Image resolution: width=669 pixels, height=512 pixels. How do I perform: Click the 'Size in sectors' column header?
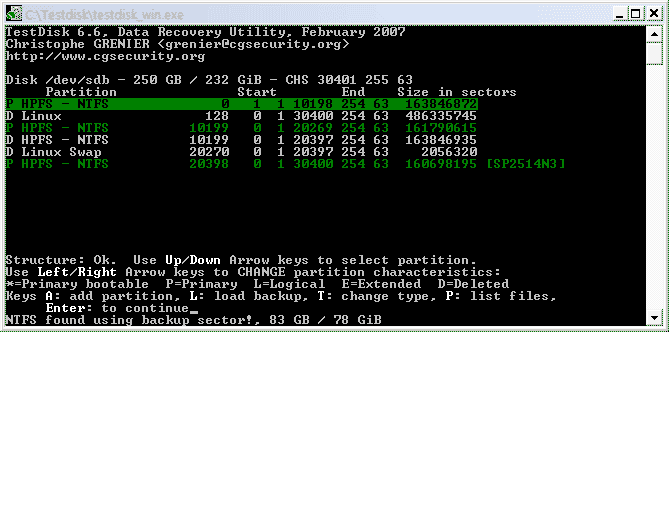(x=457, y=92)
